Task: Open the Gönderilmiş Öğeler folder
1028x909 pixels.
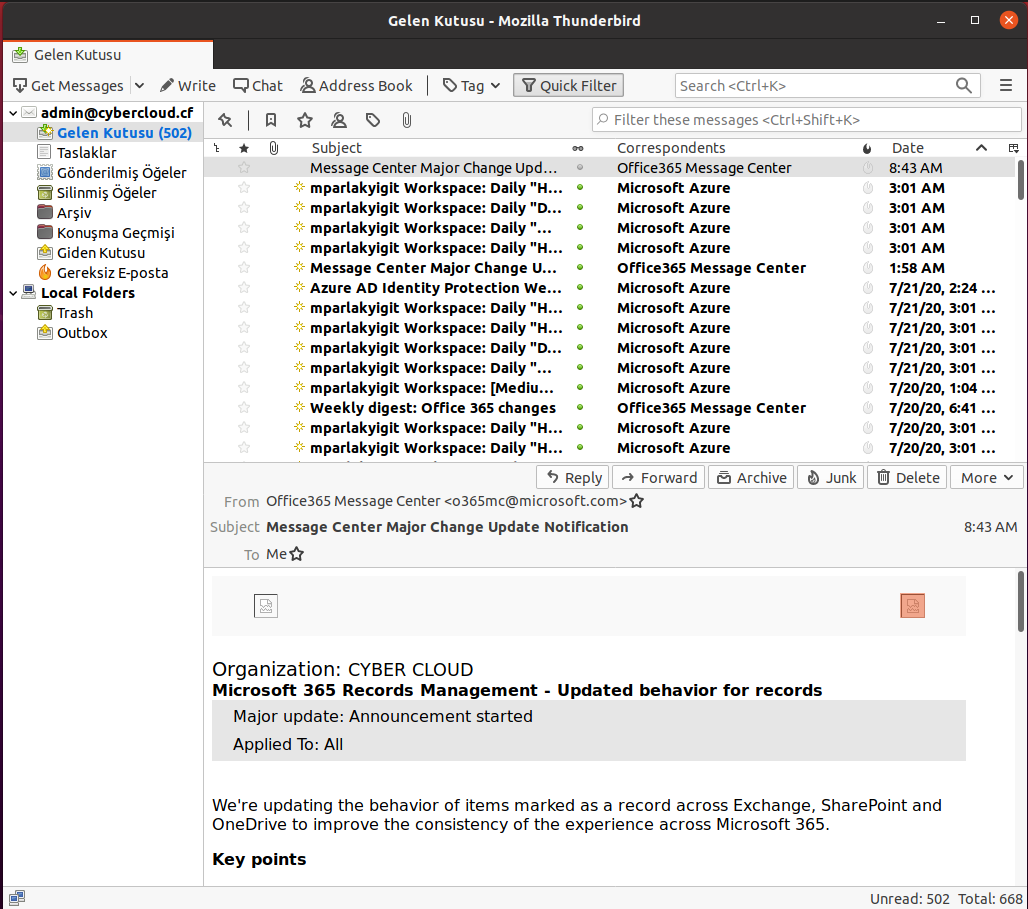Action: pos(121,173)
